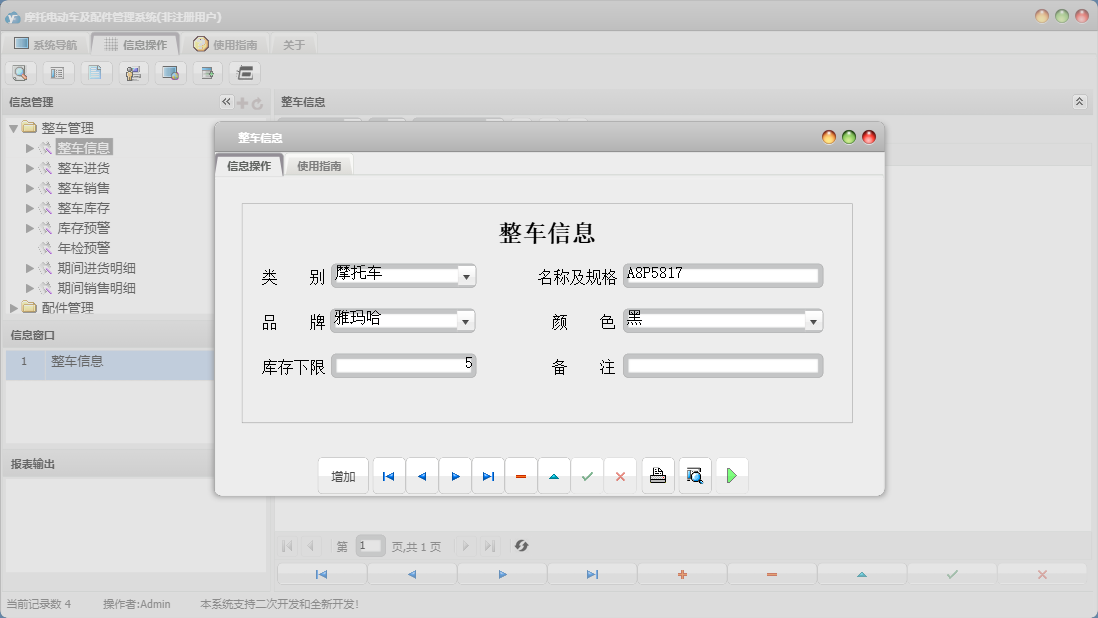The image size is (1098, 618).
Task: Select the search preview tool on the toolbar
Action: tap(20, 72)
